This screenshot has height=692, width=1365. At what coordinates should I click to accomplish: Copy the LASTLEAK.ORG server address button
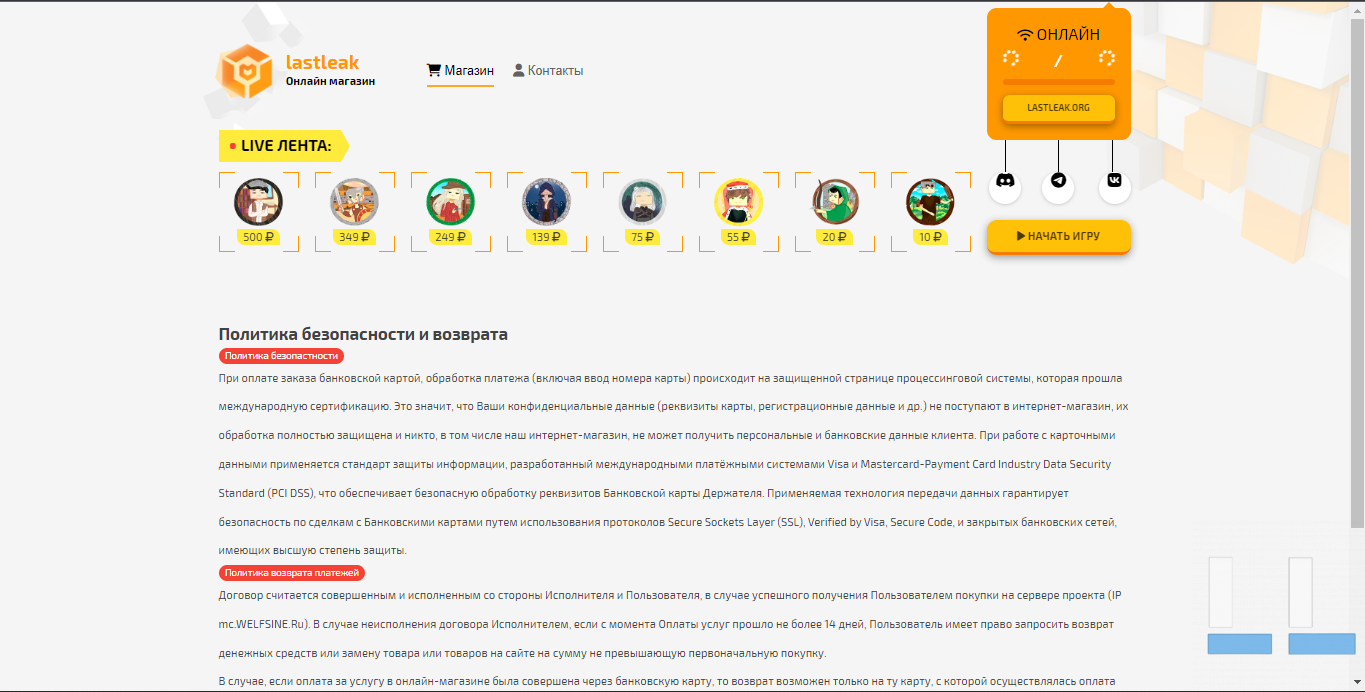pos(1059,108)
